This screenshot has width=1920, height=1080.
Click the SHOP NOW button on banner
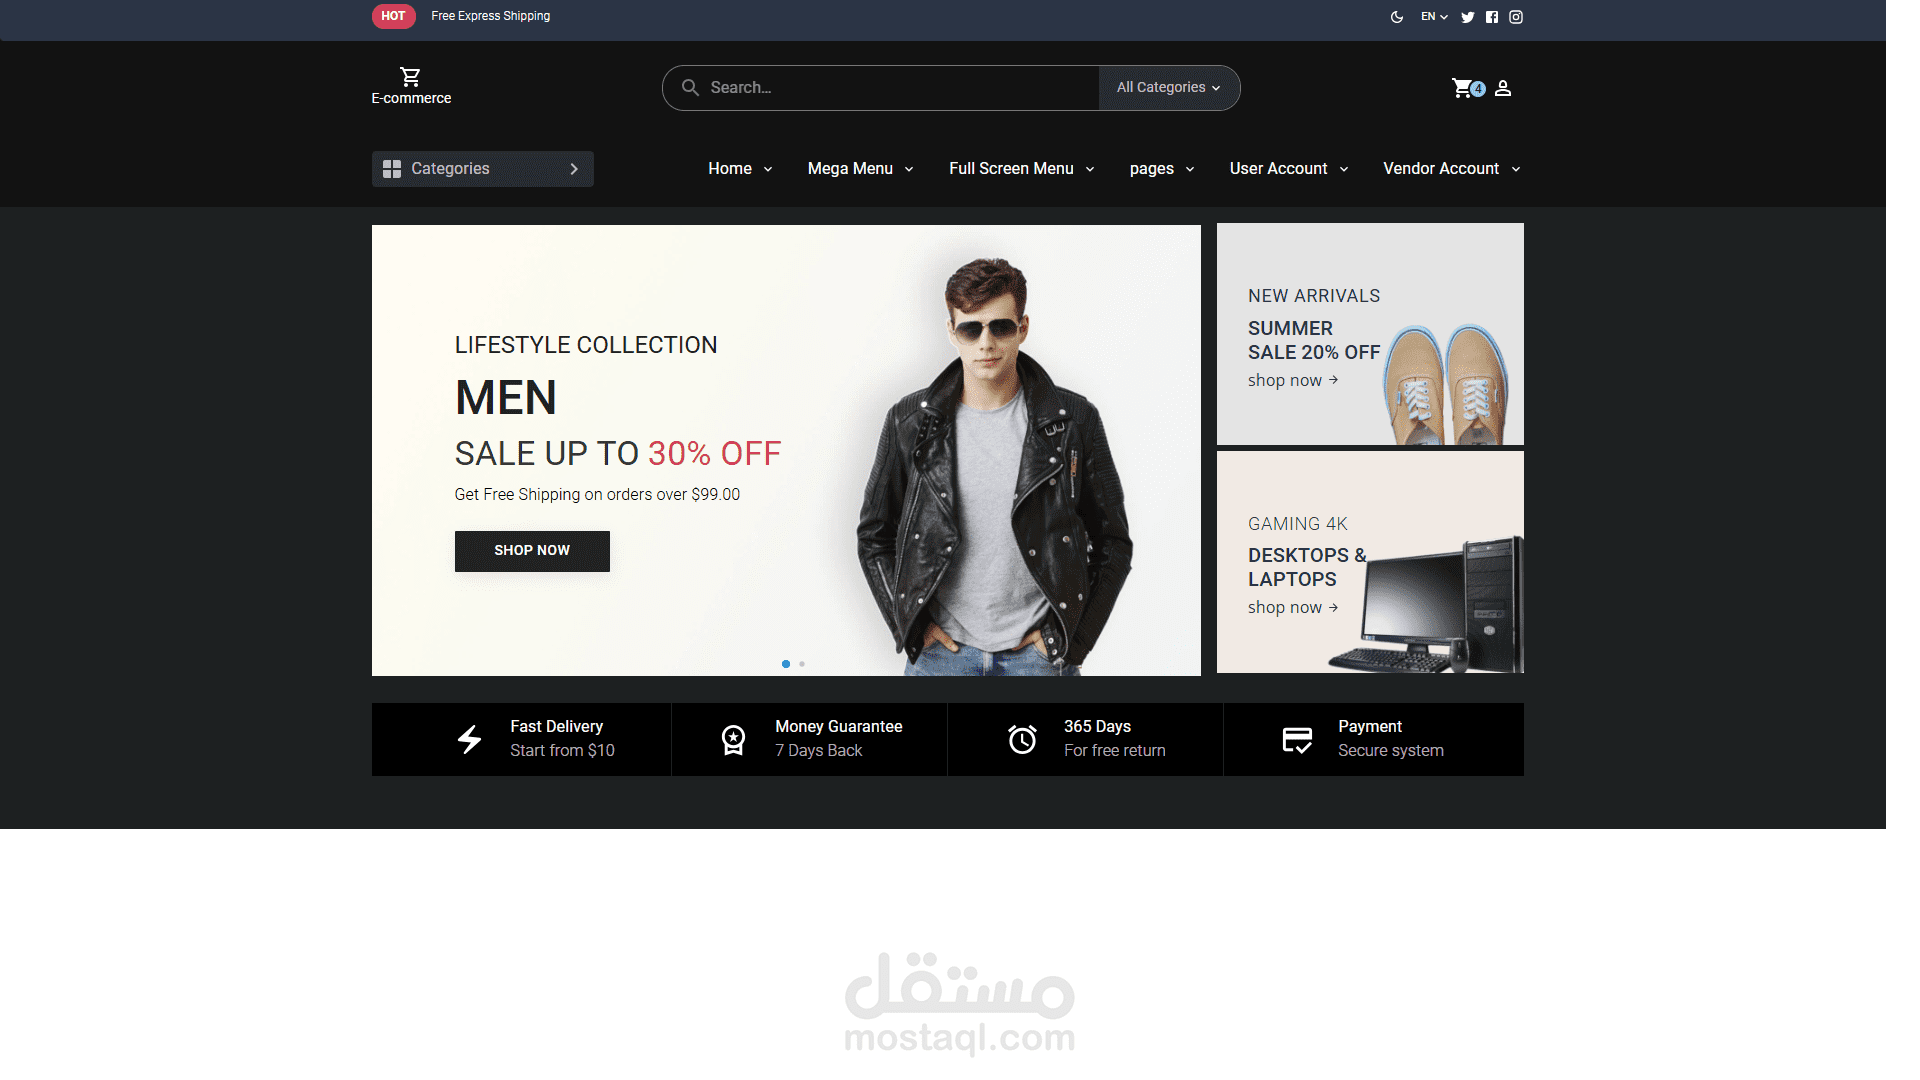pyautogui.click(x=533, y=550)
